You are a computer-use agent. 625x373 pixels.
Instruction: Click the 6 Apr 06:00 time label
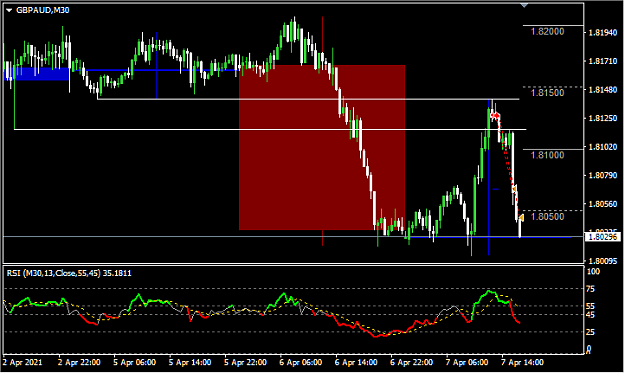[x=301, y=363]
